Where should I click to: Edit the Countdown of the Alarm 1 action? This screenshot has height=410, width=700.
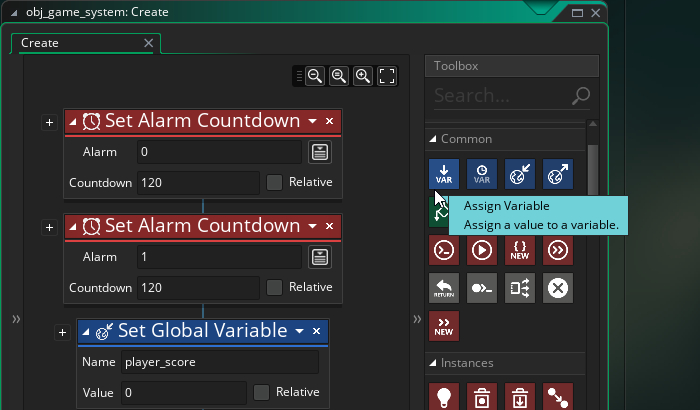tap(198, 288)
